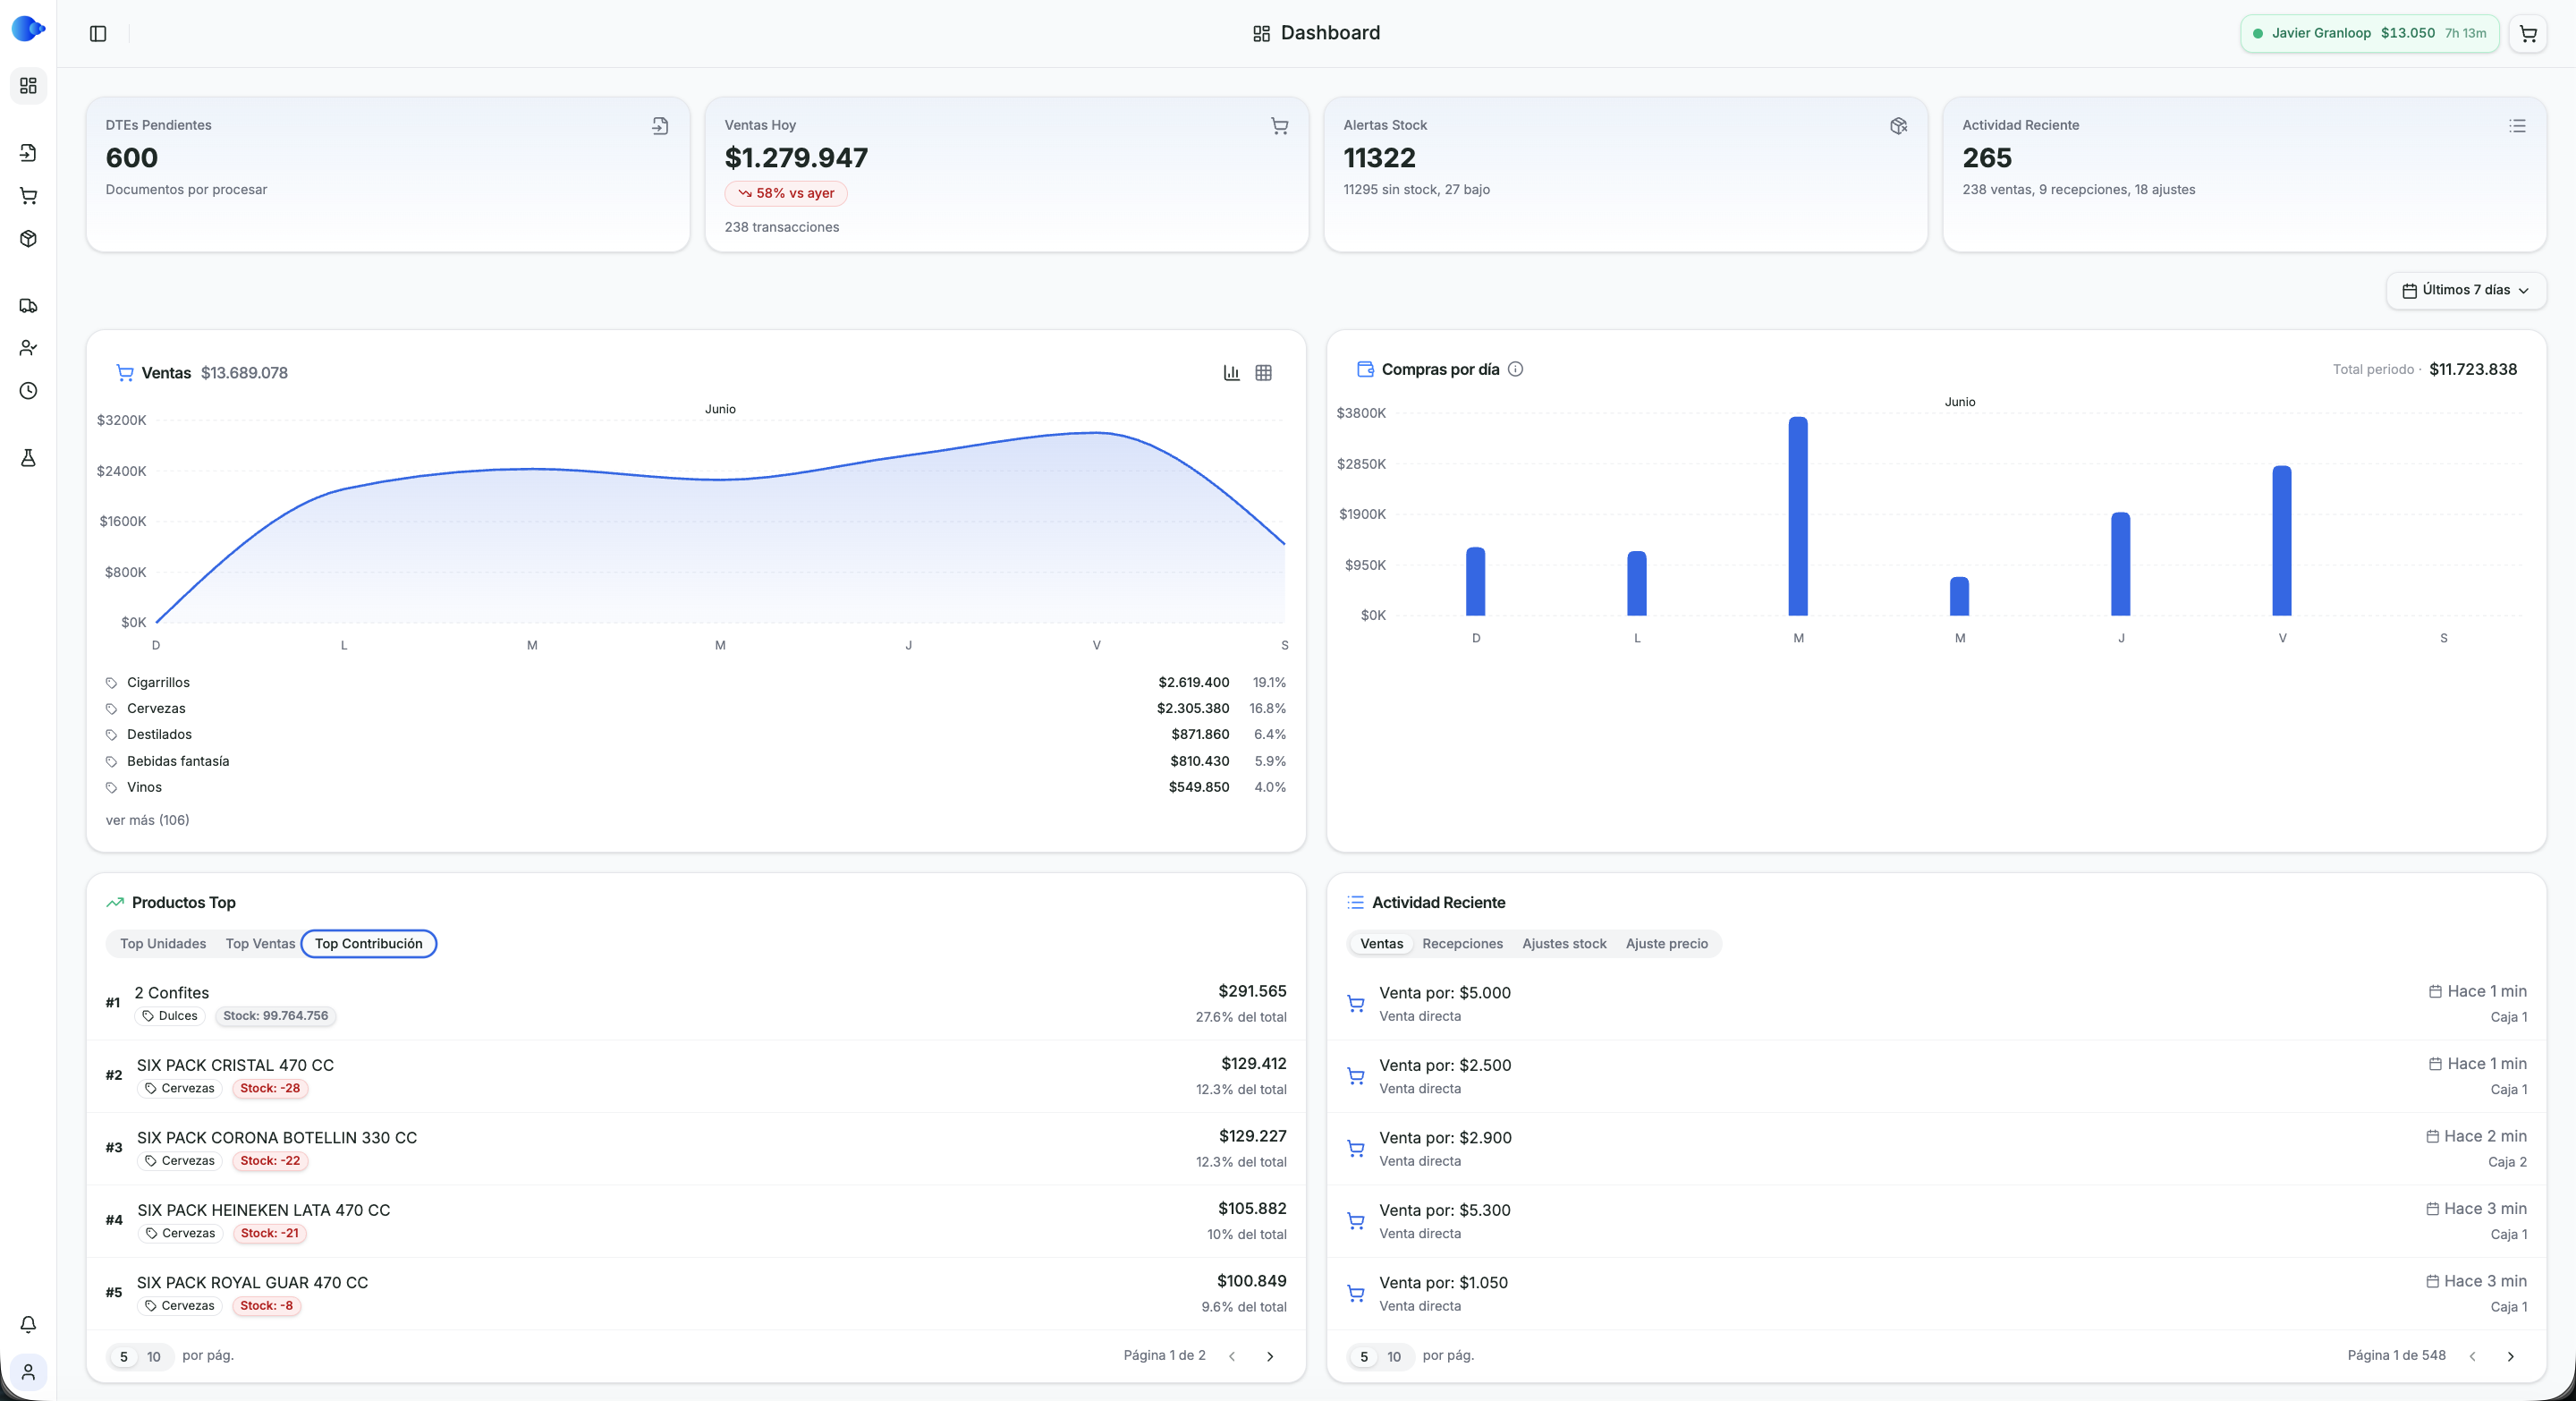Click the Vinos category row
Viewport: 2576px width, 1401px height.
pyautogui.click(x=696, y=788)
